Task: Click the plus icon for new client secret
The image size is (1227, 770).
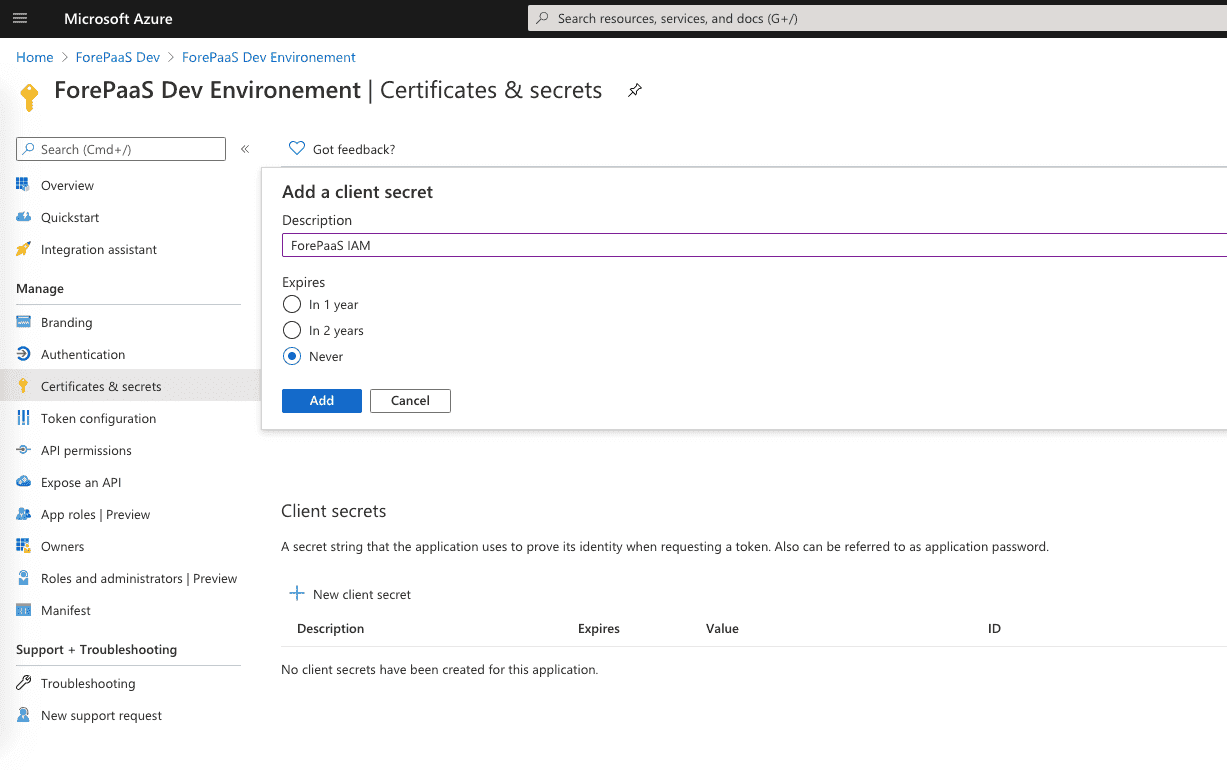Action: 296,593
